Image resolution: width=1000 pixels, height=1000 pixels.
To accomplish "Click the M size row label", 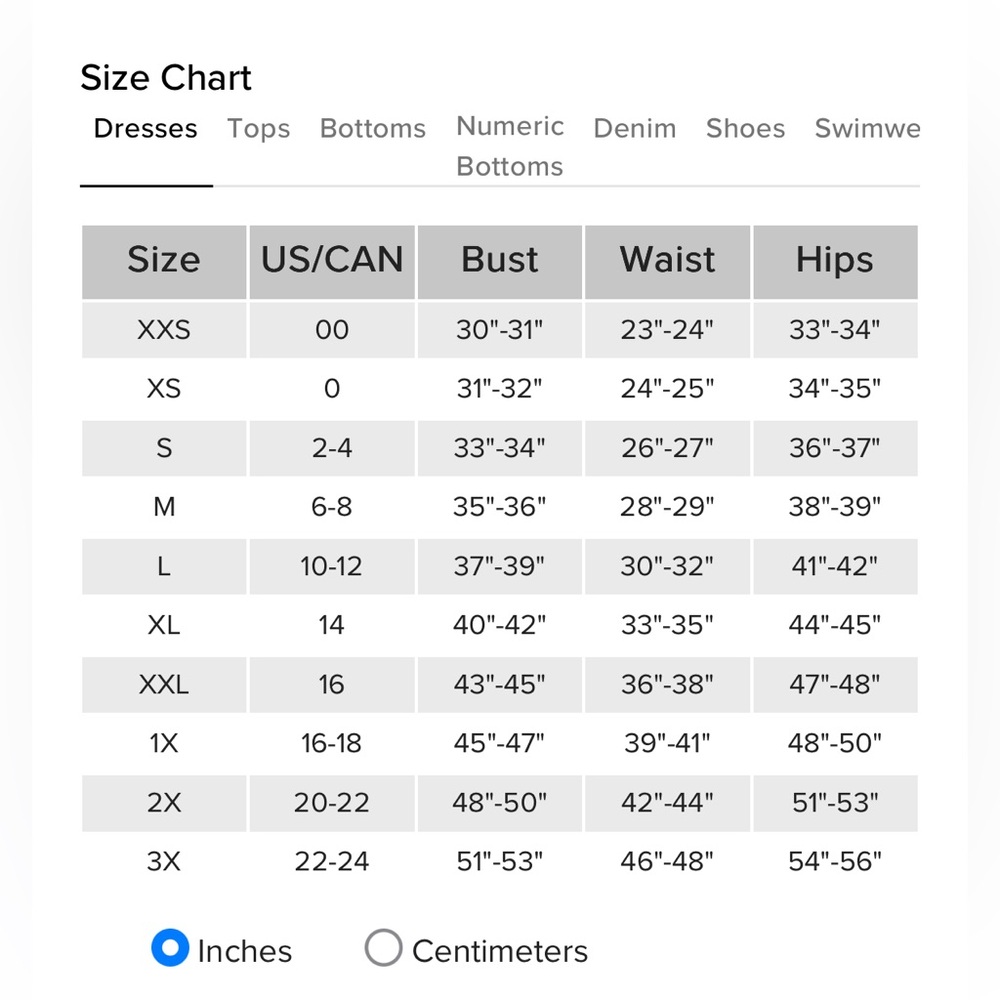I will tap(164, 507).
